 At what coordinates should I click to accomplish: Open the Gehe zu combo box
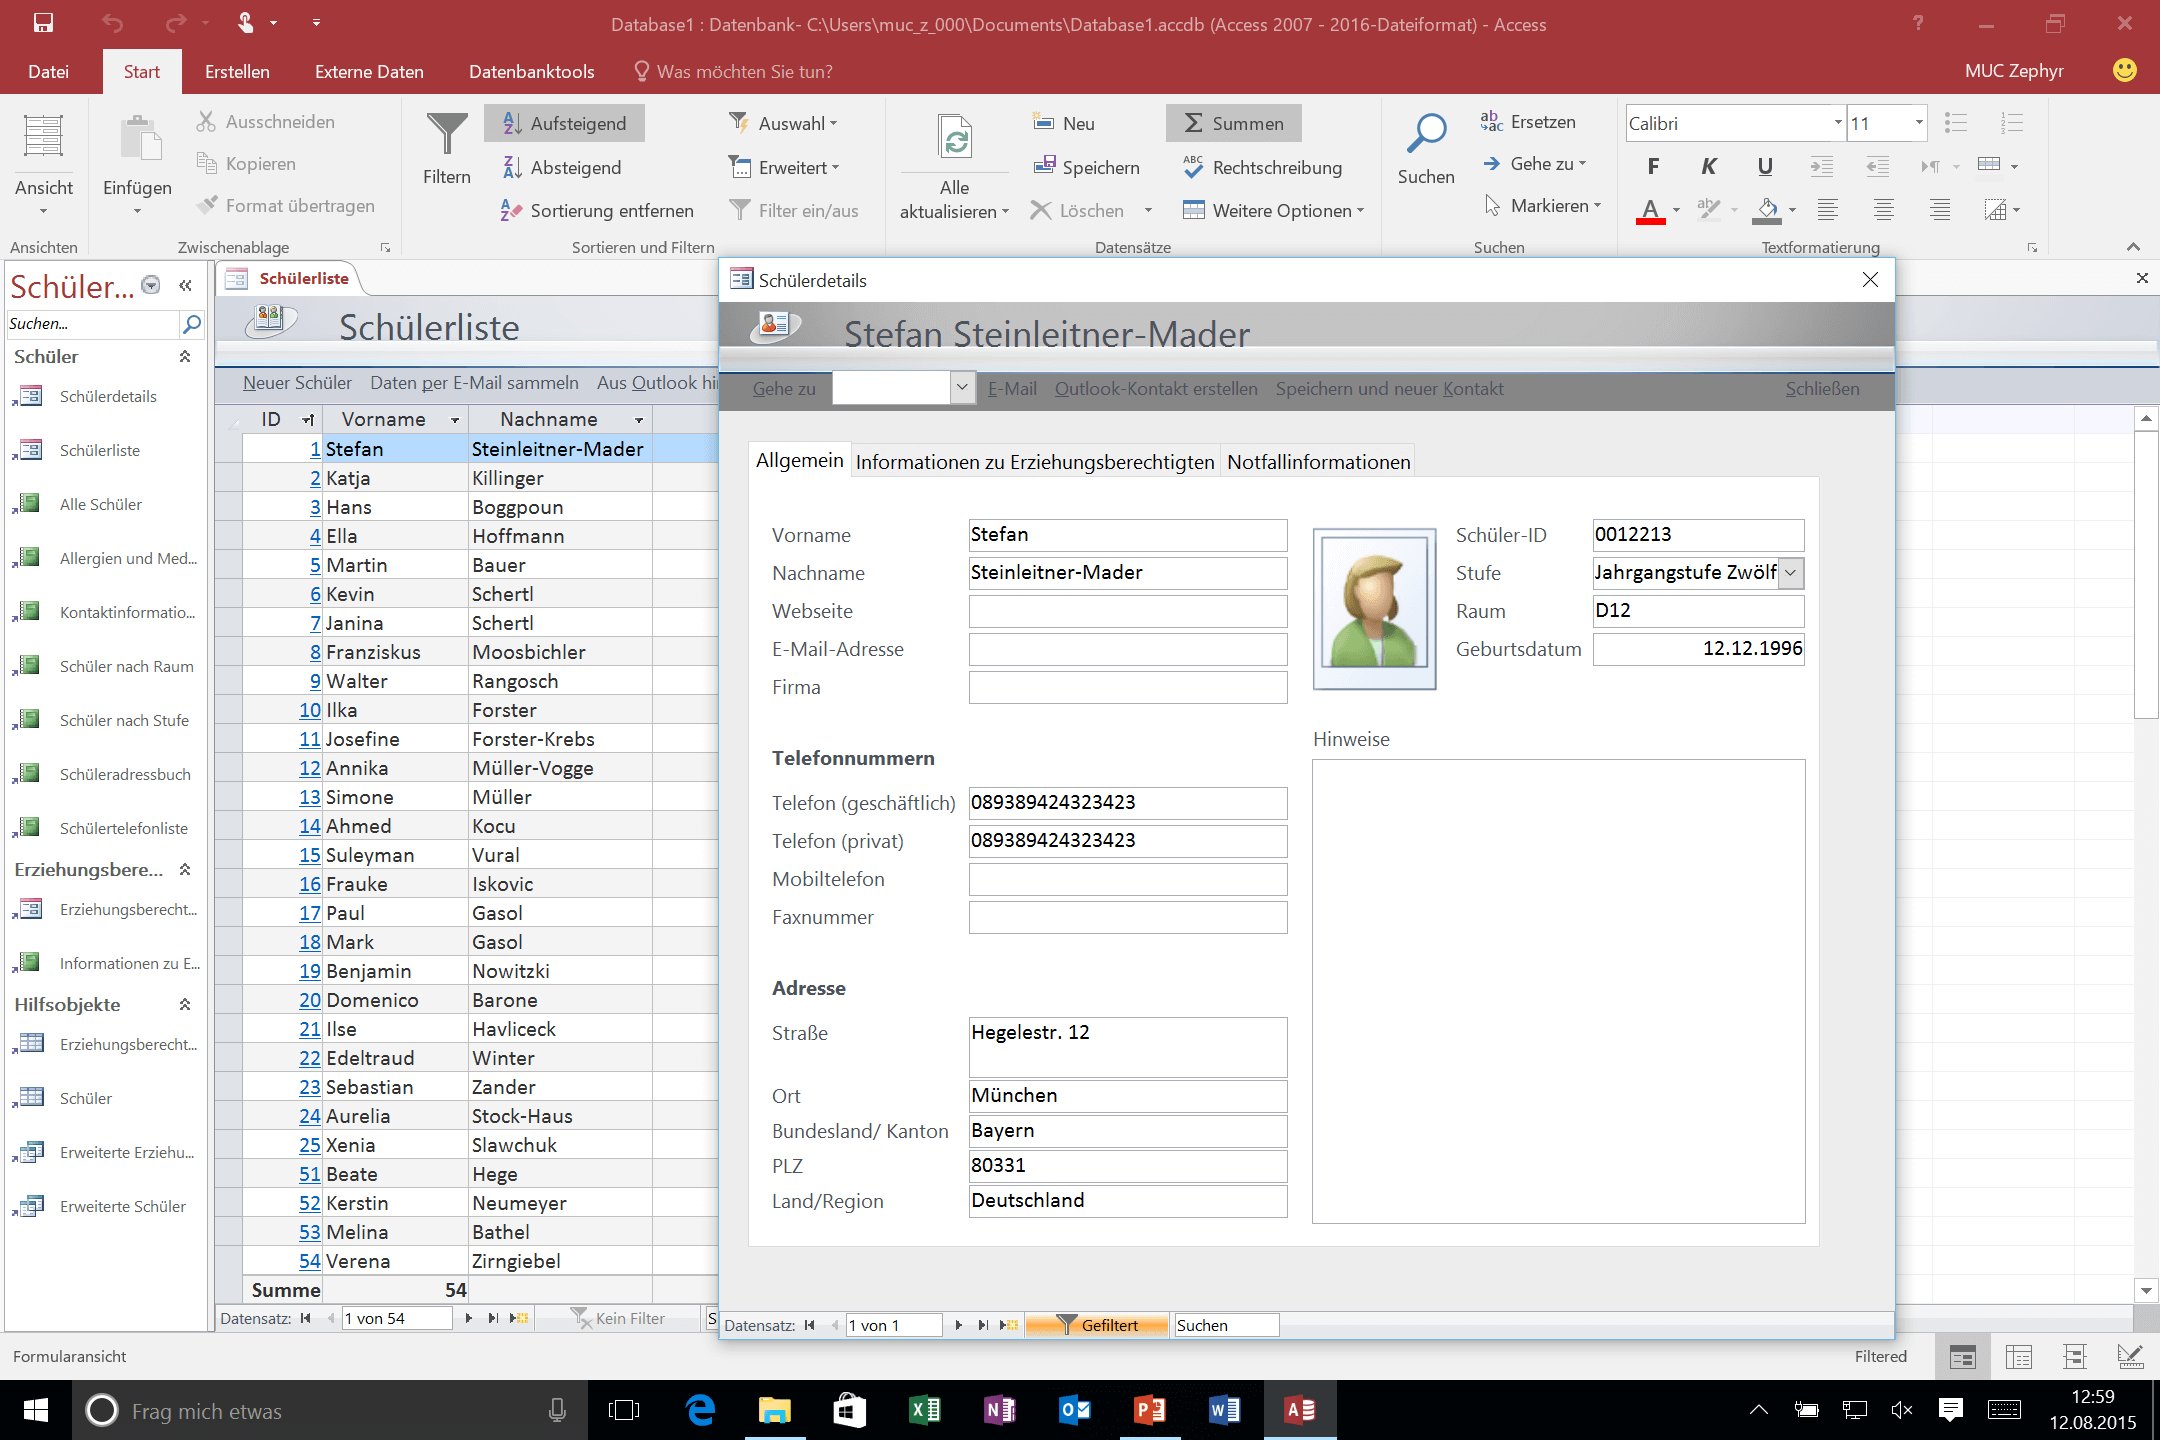961,388
